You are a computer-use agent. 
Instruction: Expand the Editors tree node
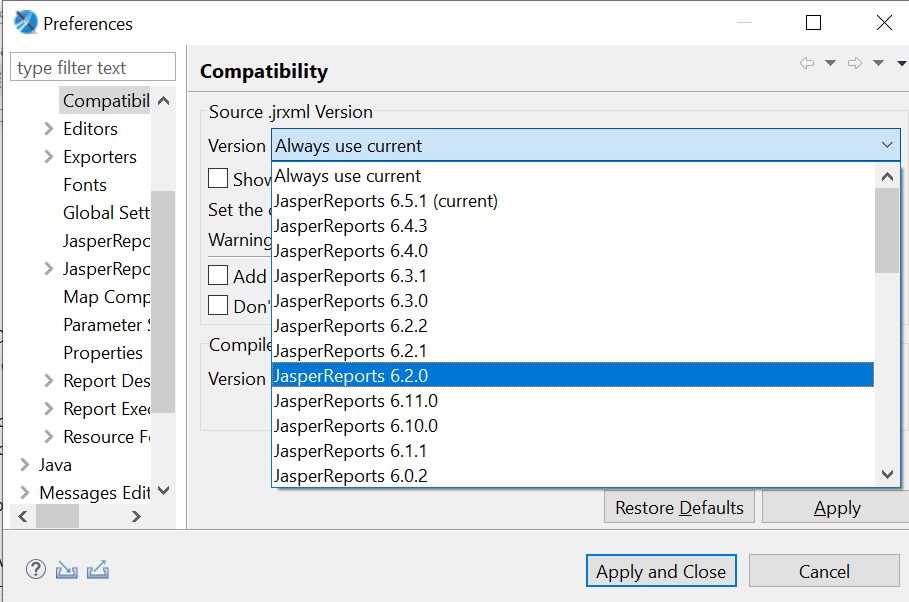point(49,128)
